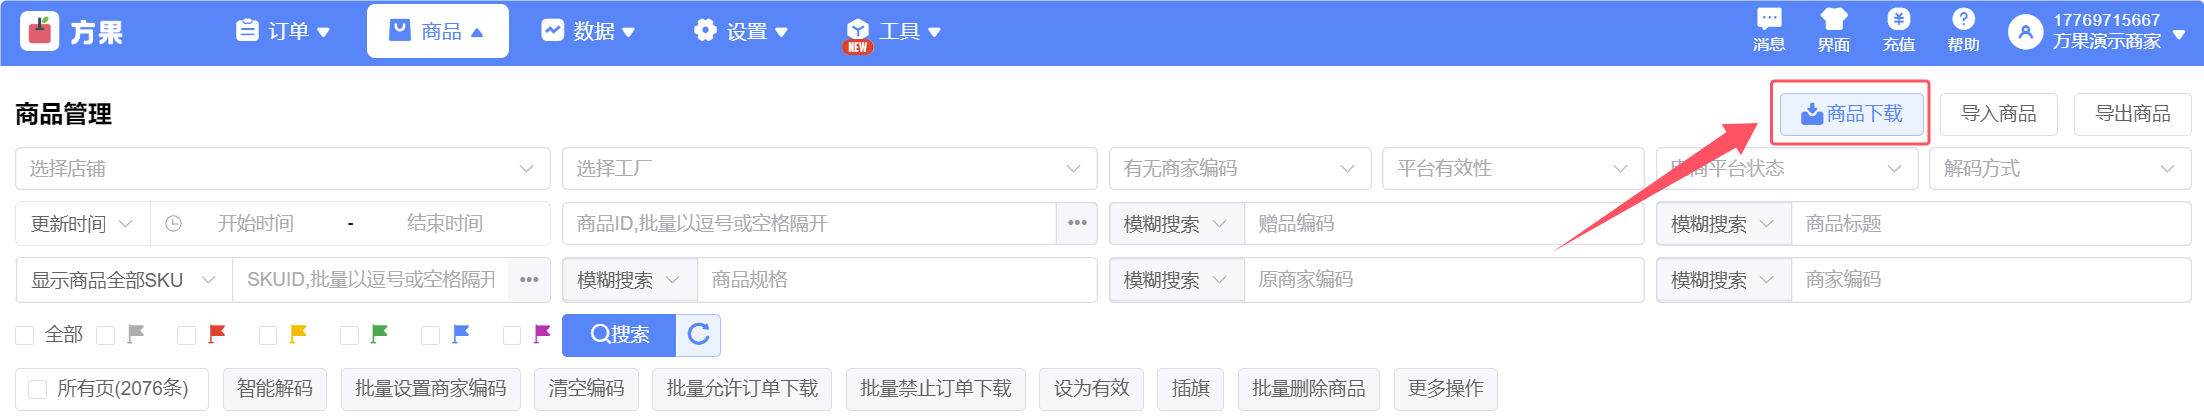Open the 数据 menu
The height and width of the screenshot is (419, 2204).
click(x=588, y=32)
